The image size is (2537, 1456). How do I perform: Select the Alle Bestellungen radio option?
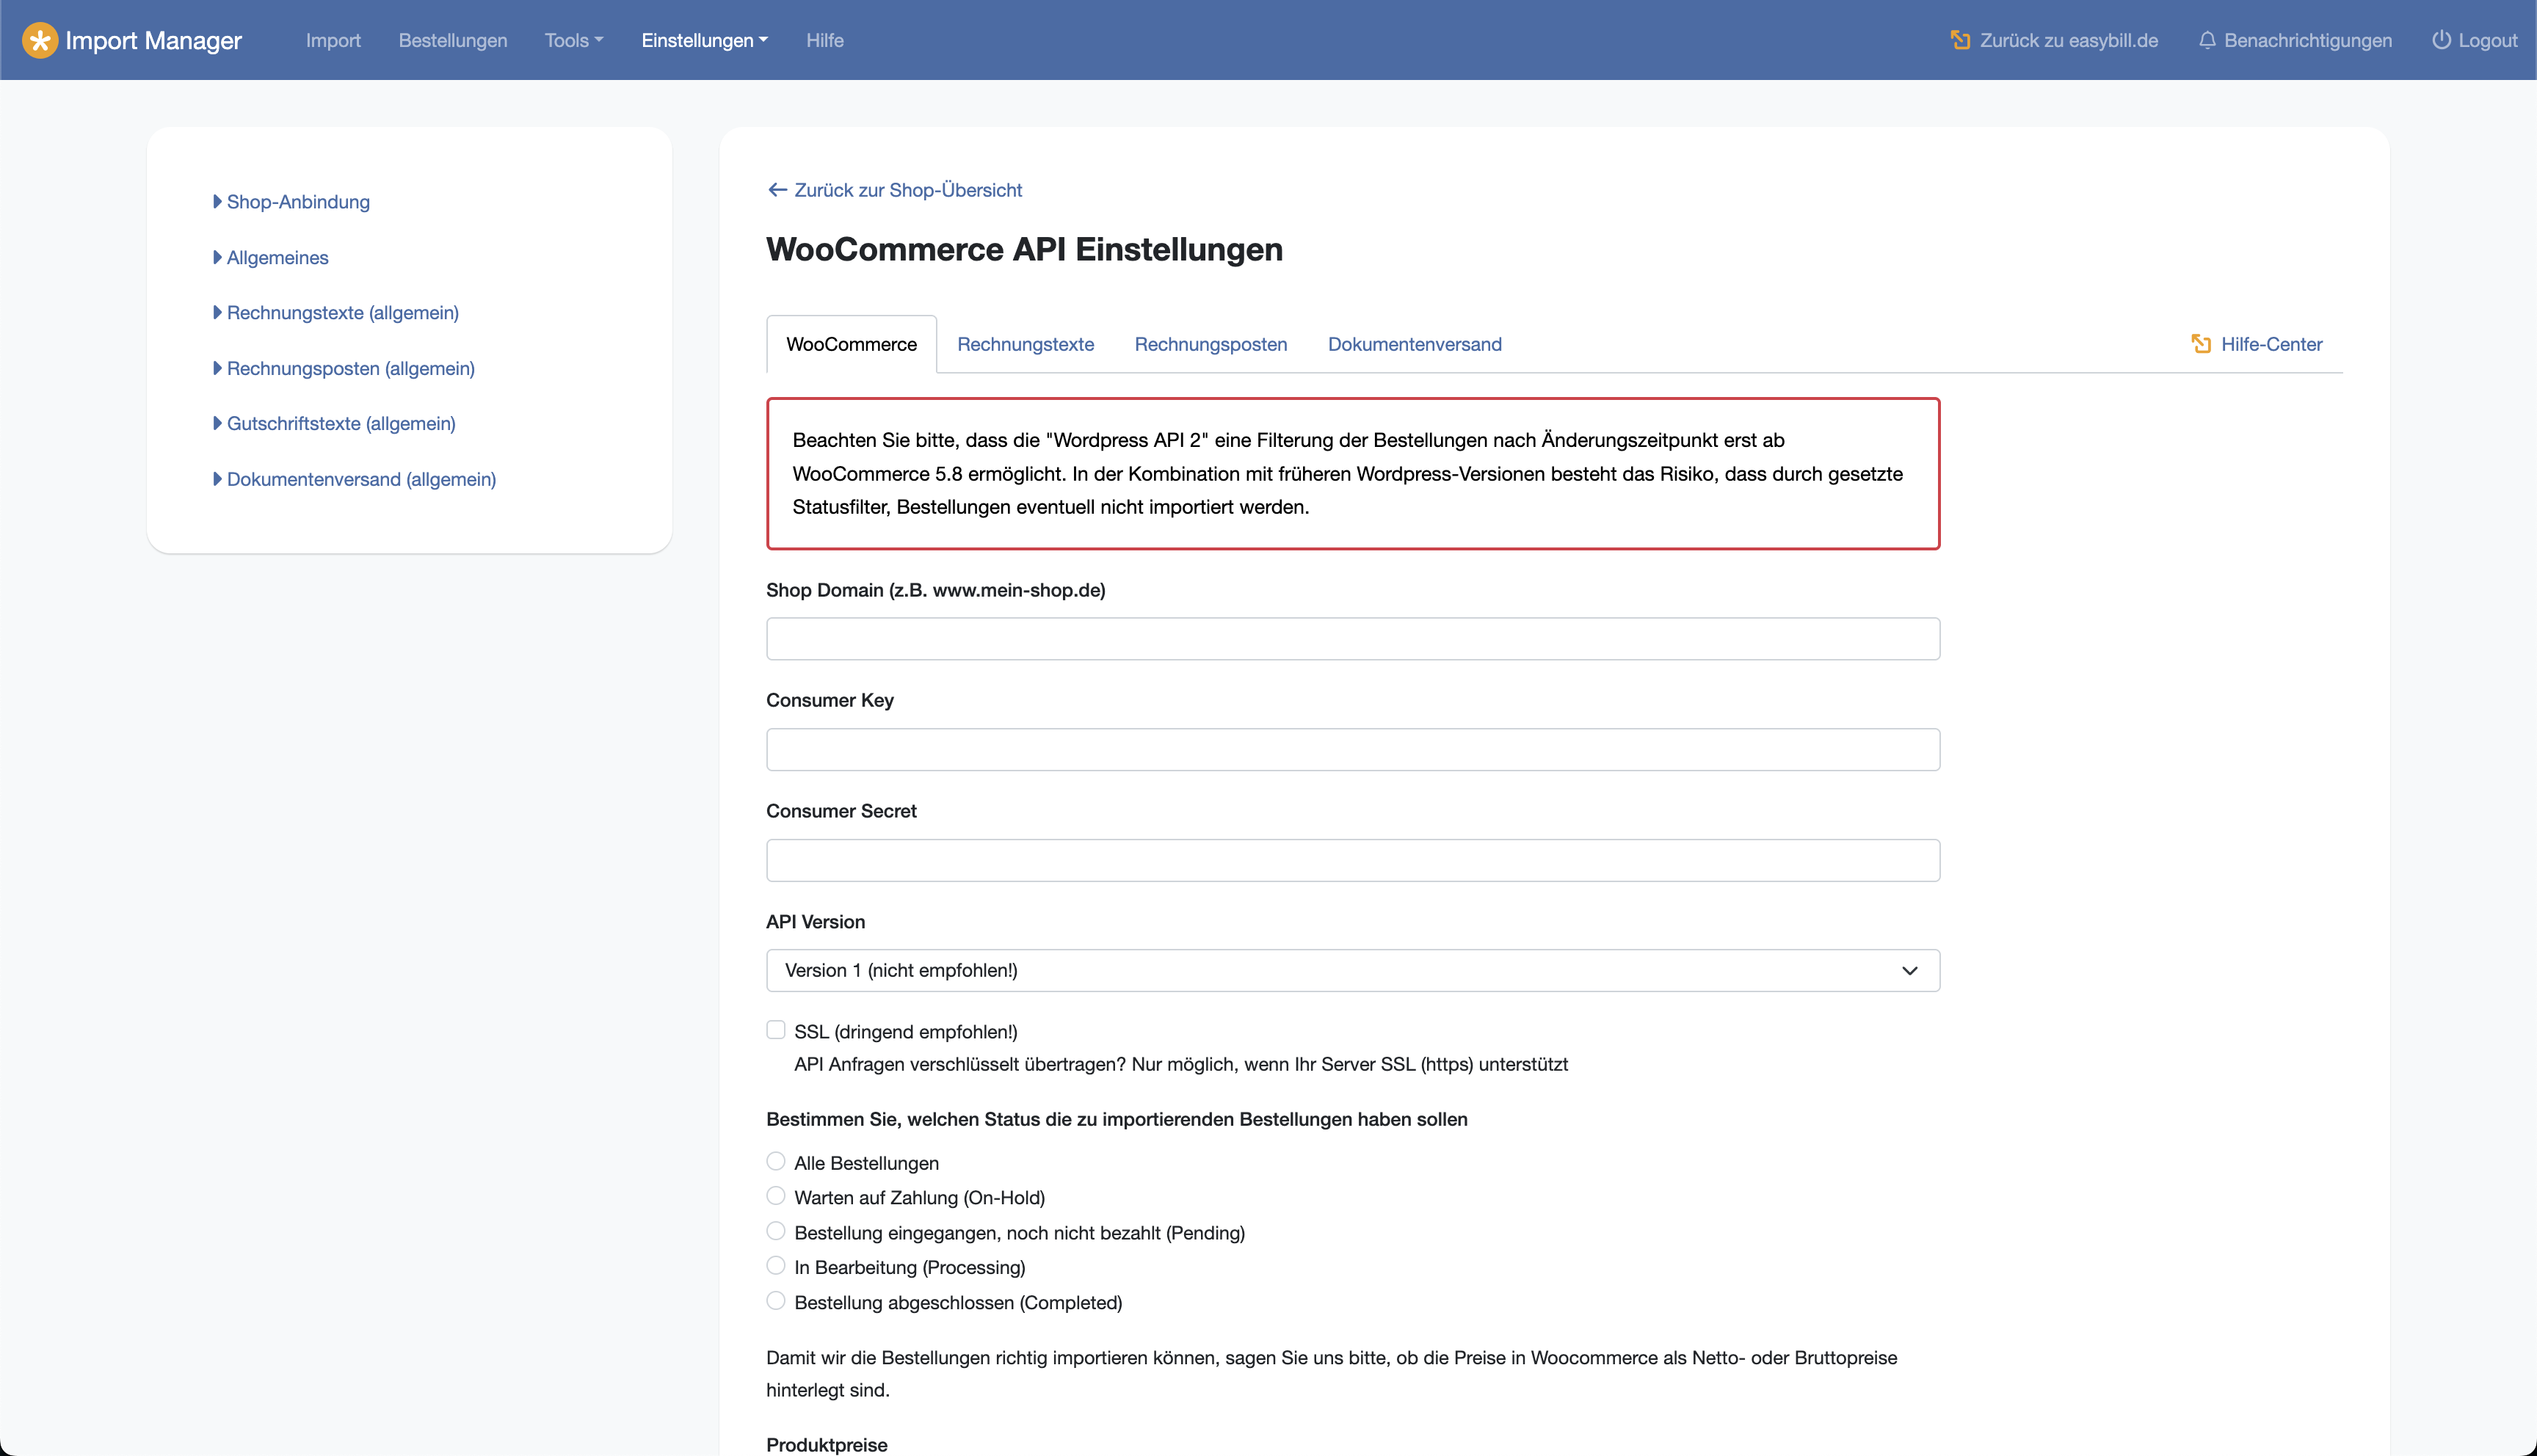coord(776,1161)
